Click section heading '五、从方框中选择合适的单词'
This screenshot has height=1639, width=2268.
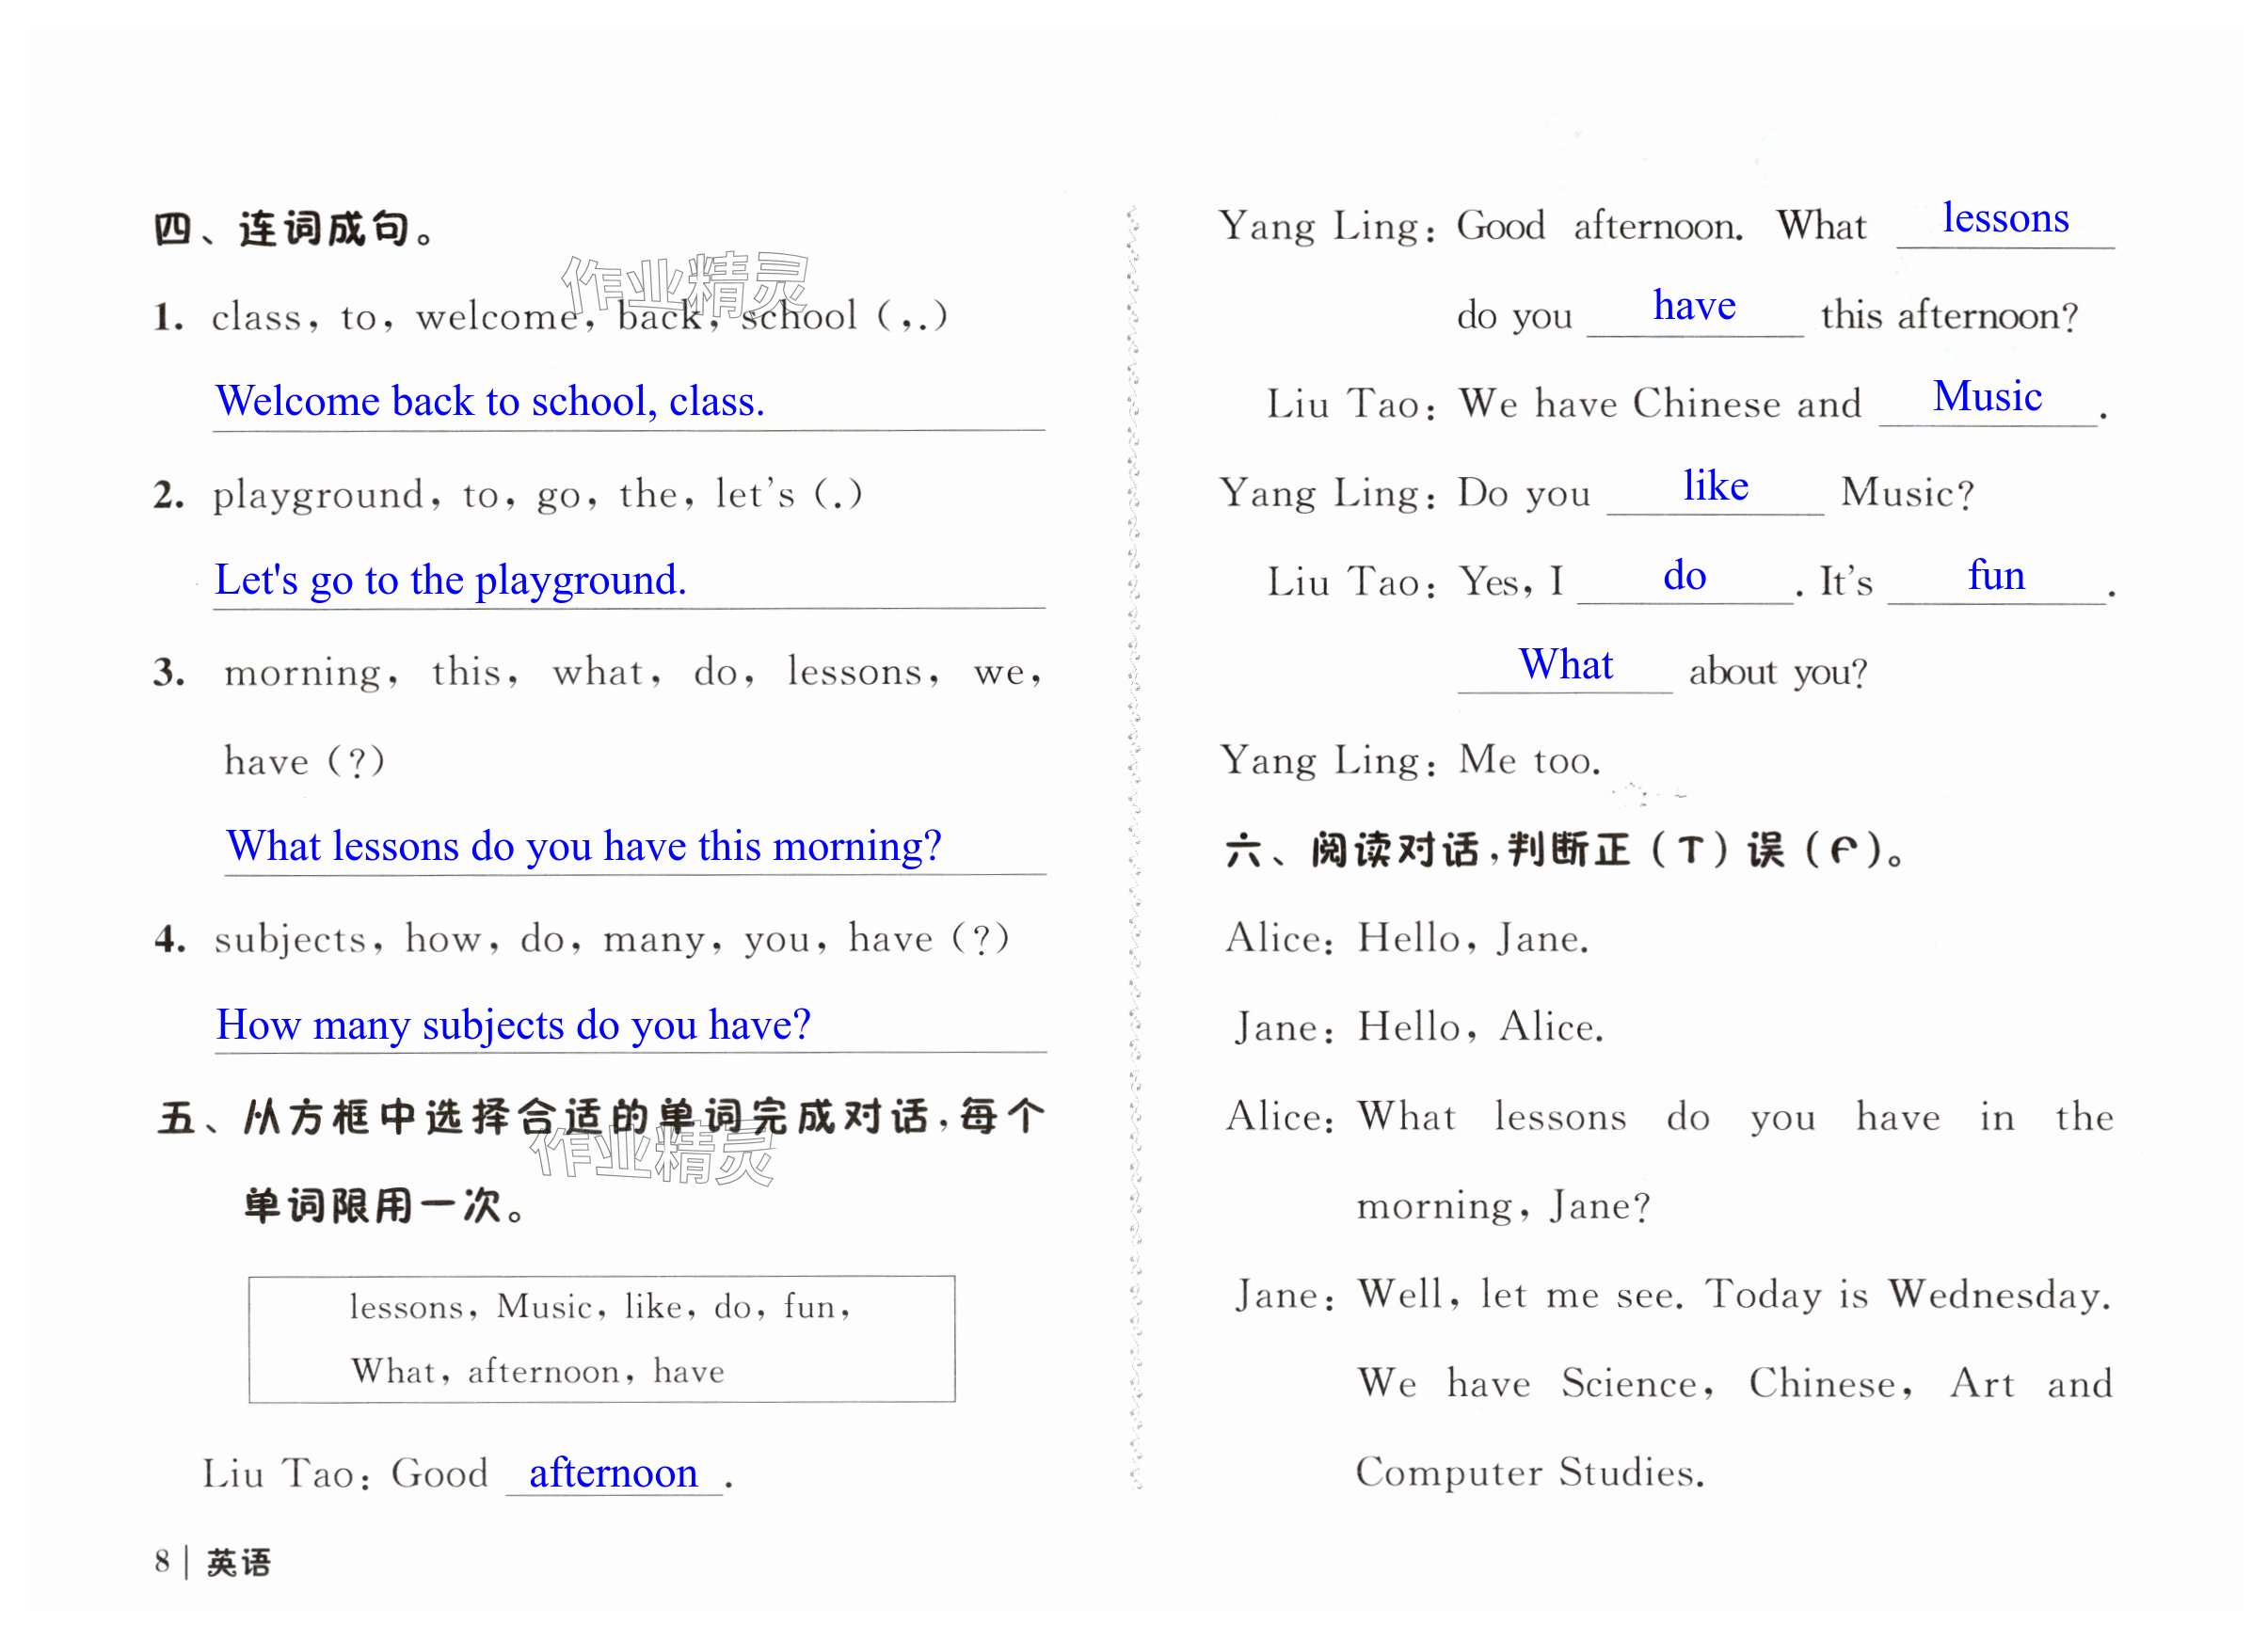click(x=600, y=1118)
